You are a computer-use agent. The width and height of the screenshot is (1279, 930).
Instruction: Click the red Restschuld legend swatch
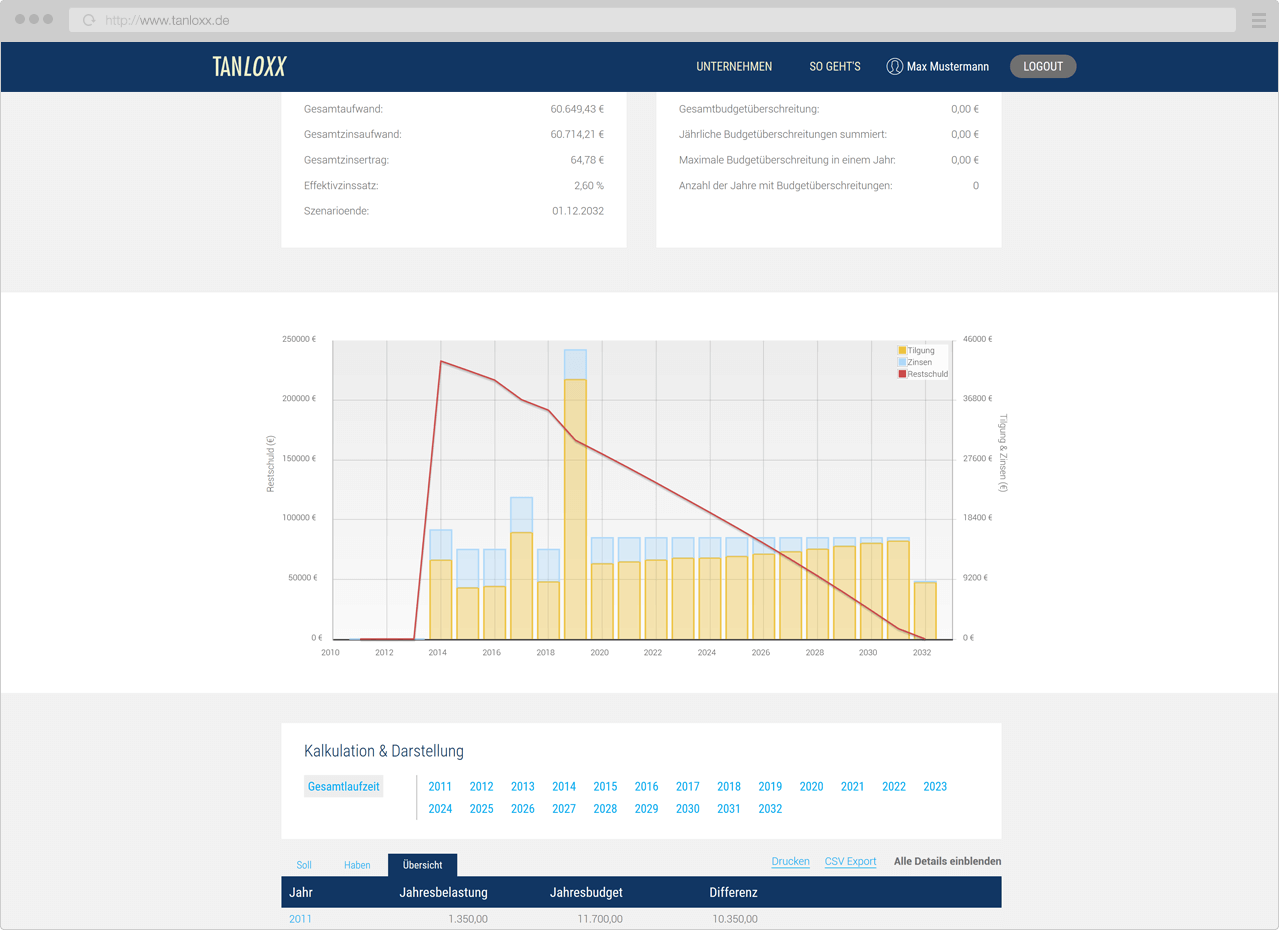[x=902, y=374]
